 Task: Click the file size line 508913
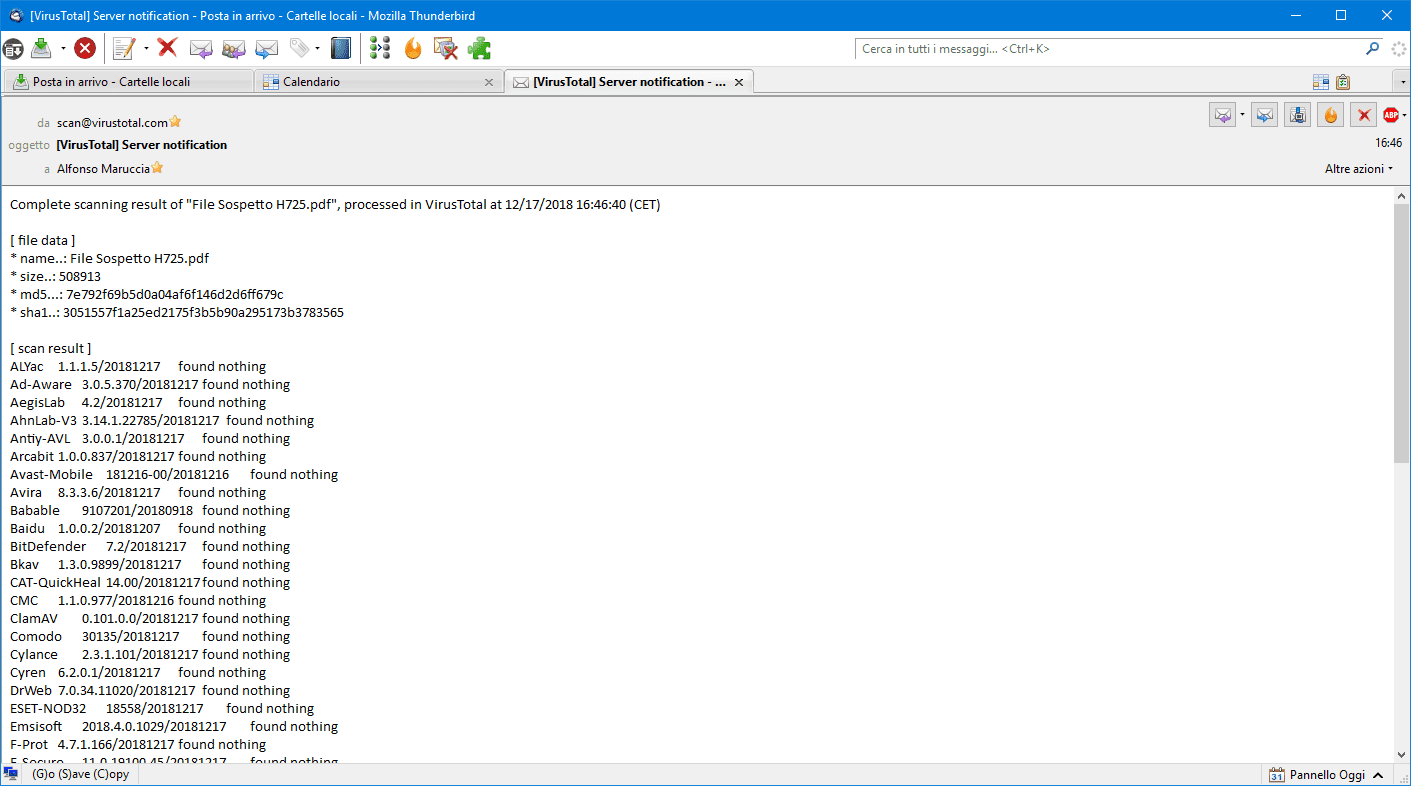[x=55, y=276]
